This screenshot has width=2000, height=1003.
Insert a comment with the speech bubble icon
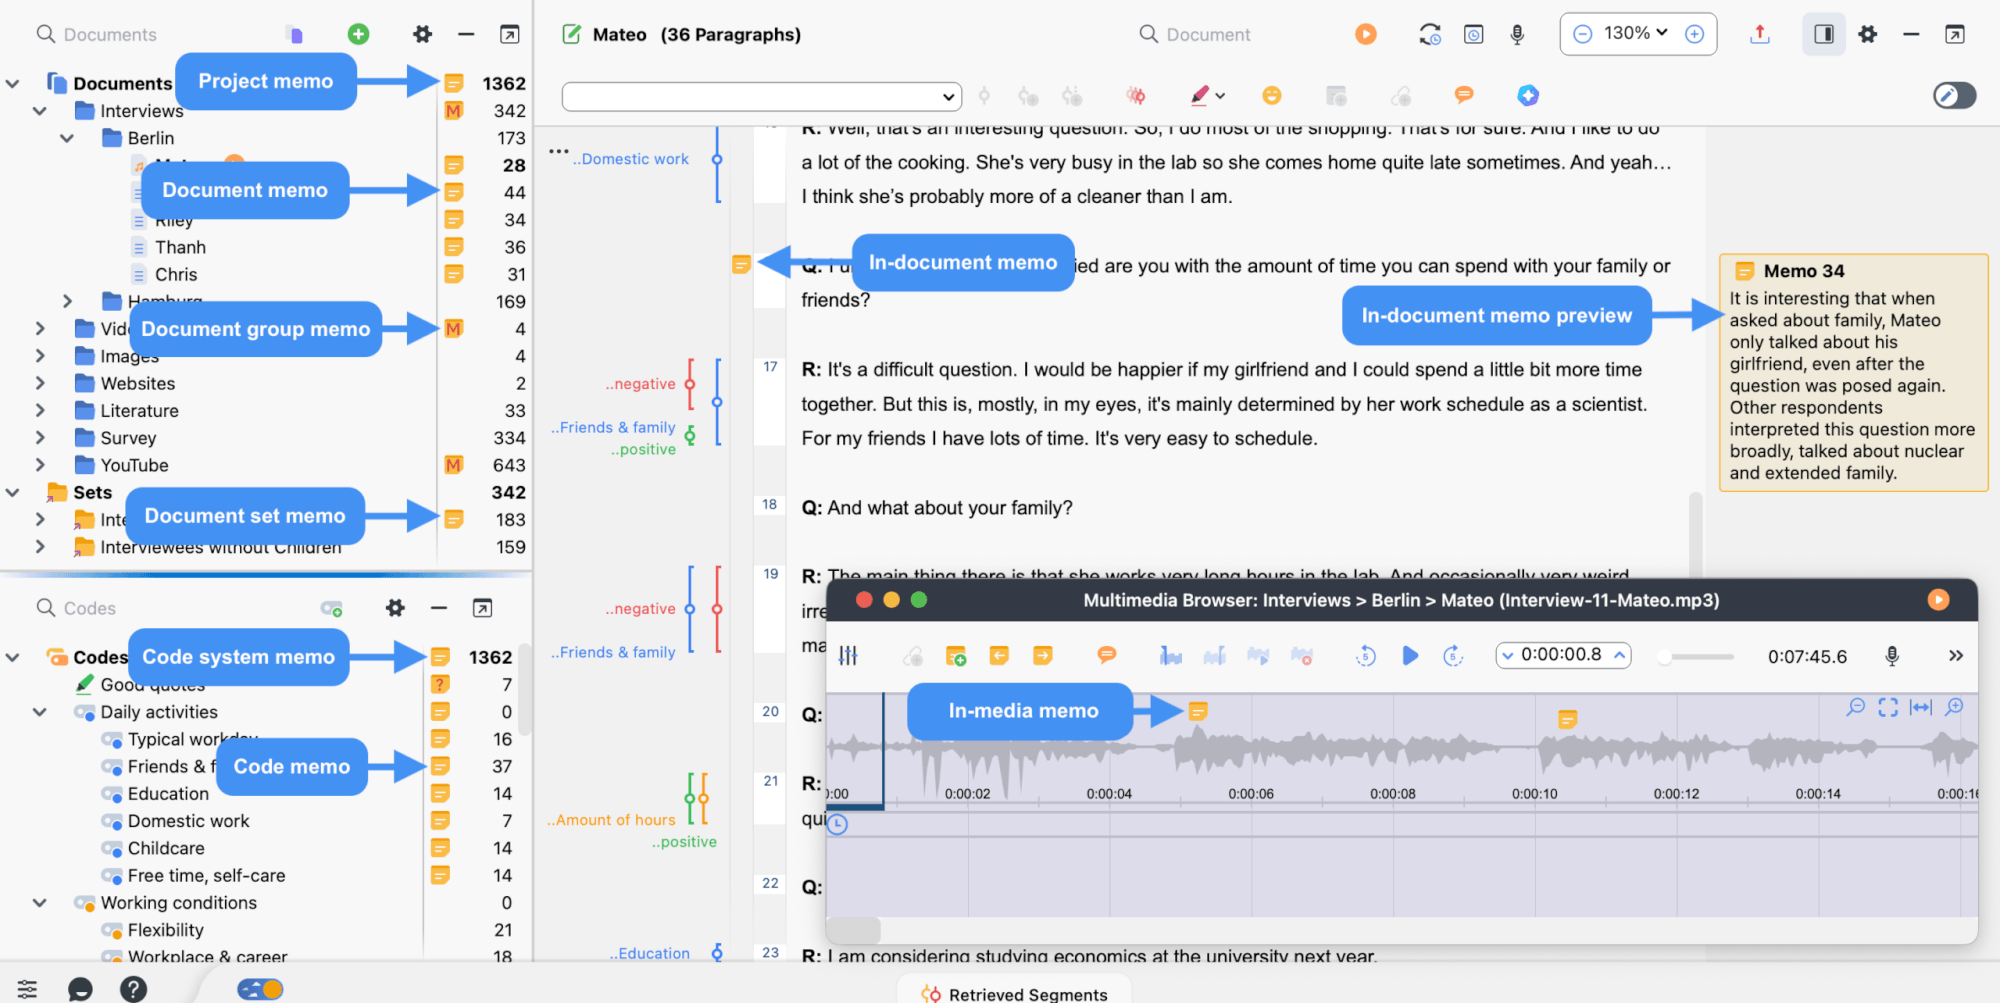click(x=1463, y=96)
